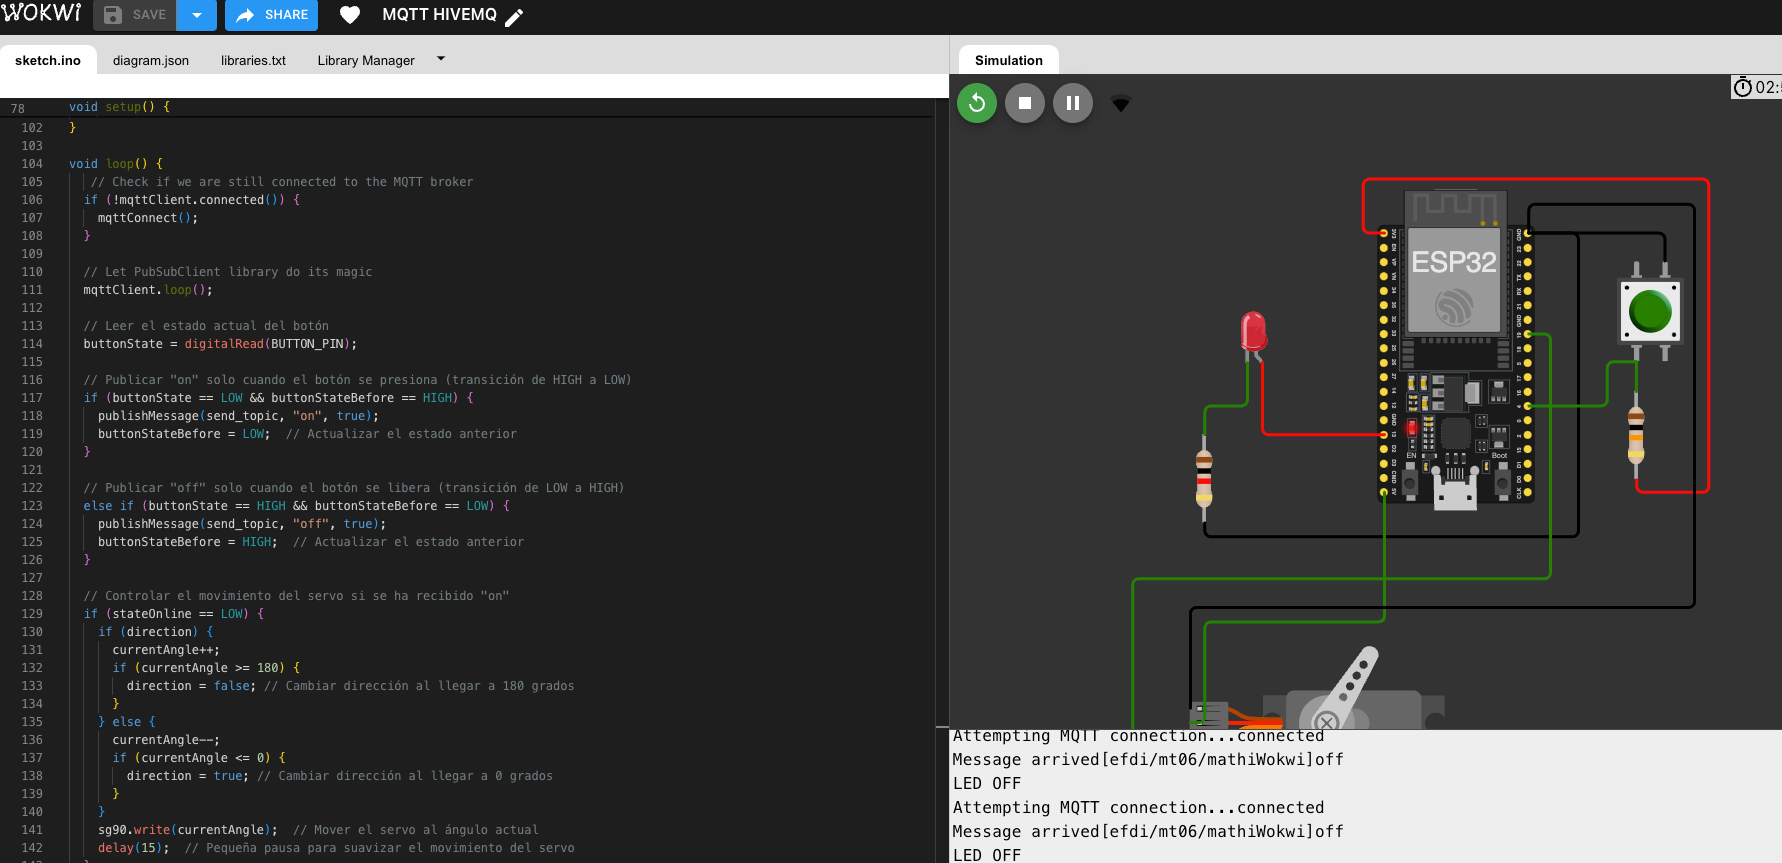Click the line 'if (stateOnline == LOW) {'
Viewport: 1782px width, 863px height.
coord(174,614)
